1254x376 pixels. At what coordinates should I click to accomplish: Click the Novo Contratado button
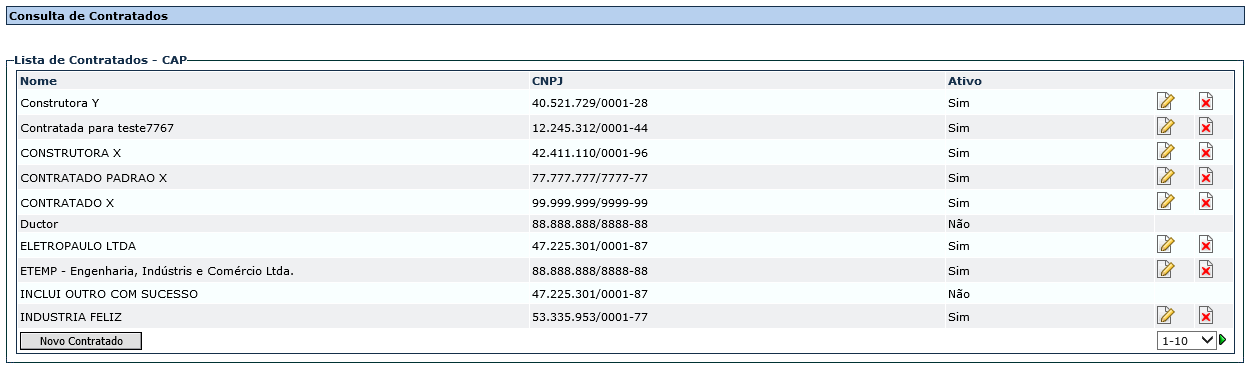tap(81, 341)
